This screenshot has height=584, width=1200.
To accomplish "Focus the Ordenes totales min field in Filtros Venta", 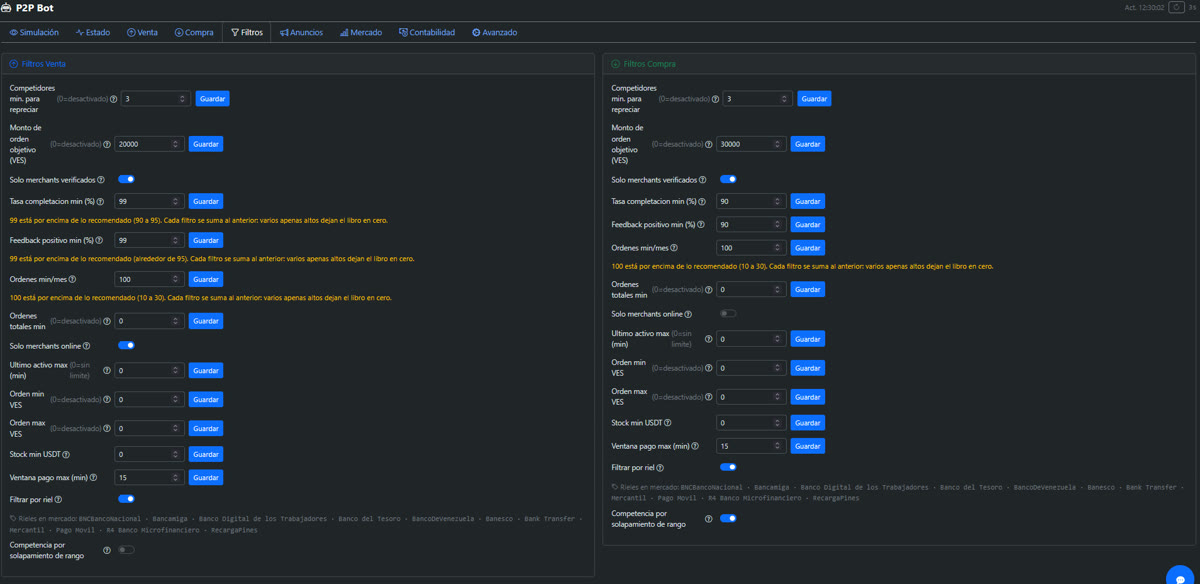I will click(x=150, y=321).
